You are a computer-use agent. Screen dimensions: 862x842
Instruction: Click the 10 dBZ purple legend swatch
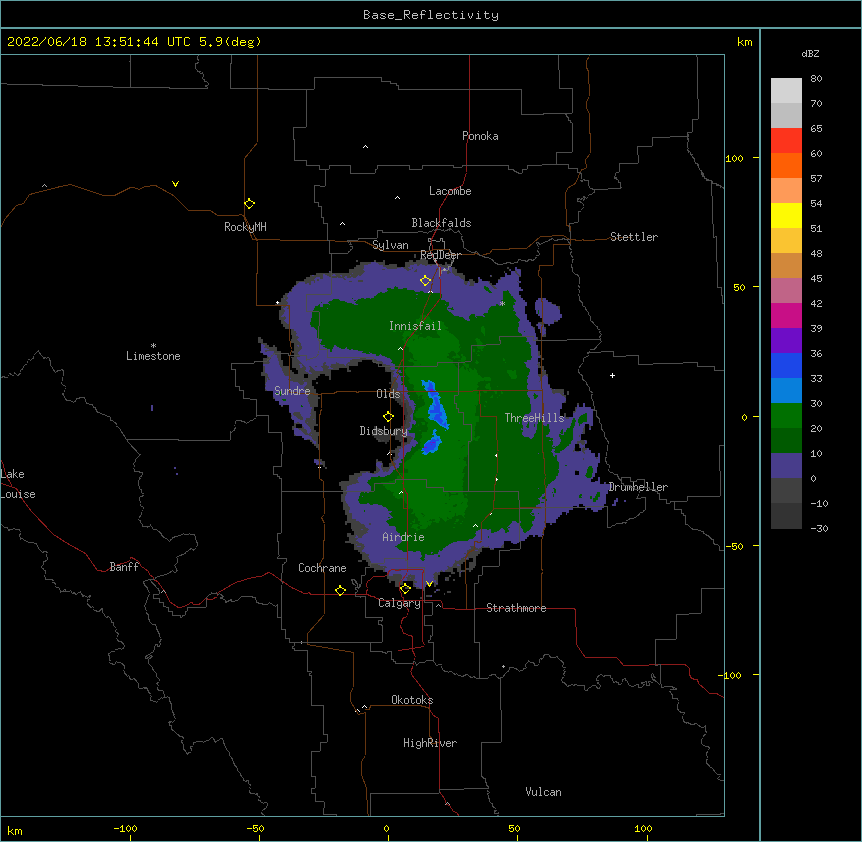pos(786,466)
